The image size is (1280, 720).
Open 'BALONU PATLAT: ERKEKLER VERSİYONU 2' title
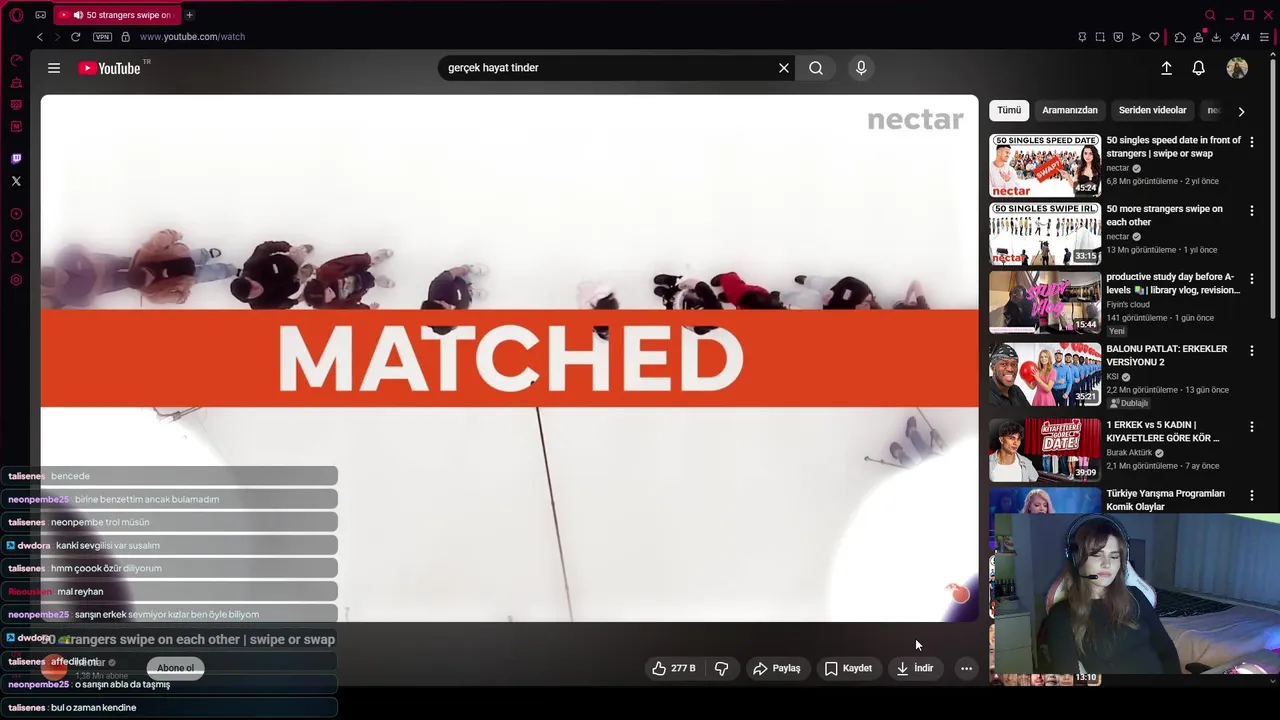click(x=1166, y=356)
